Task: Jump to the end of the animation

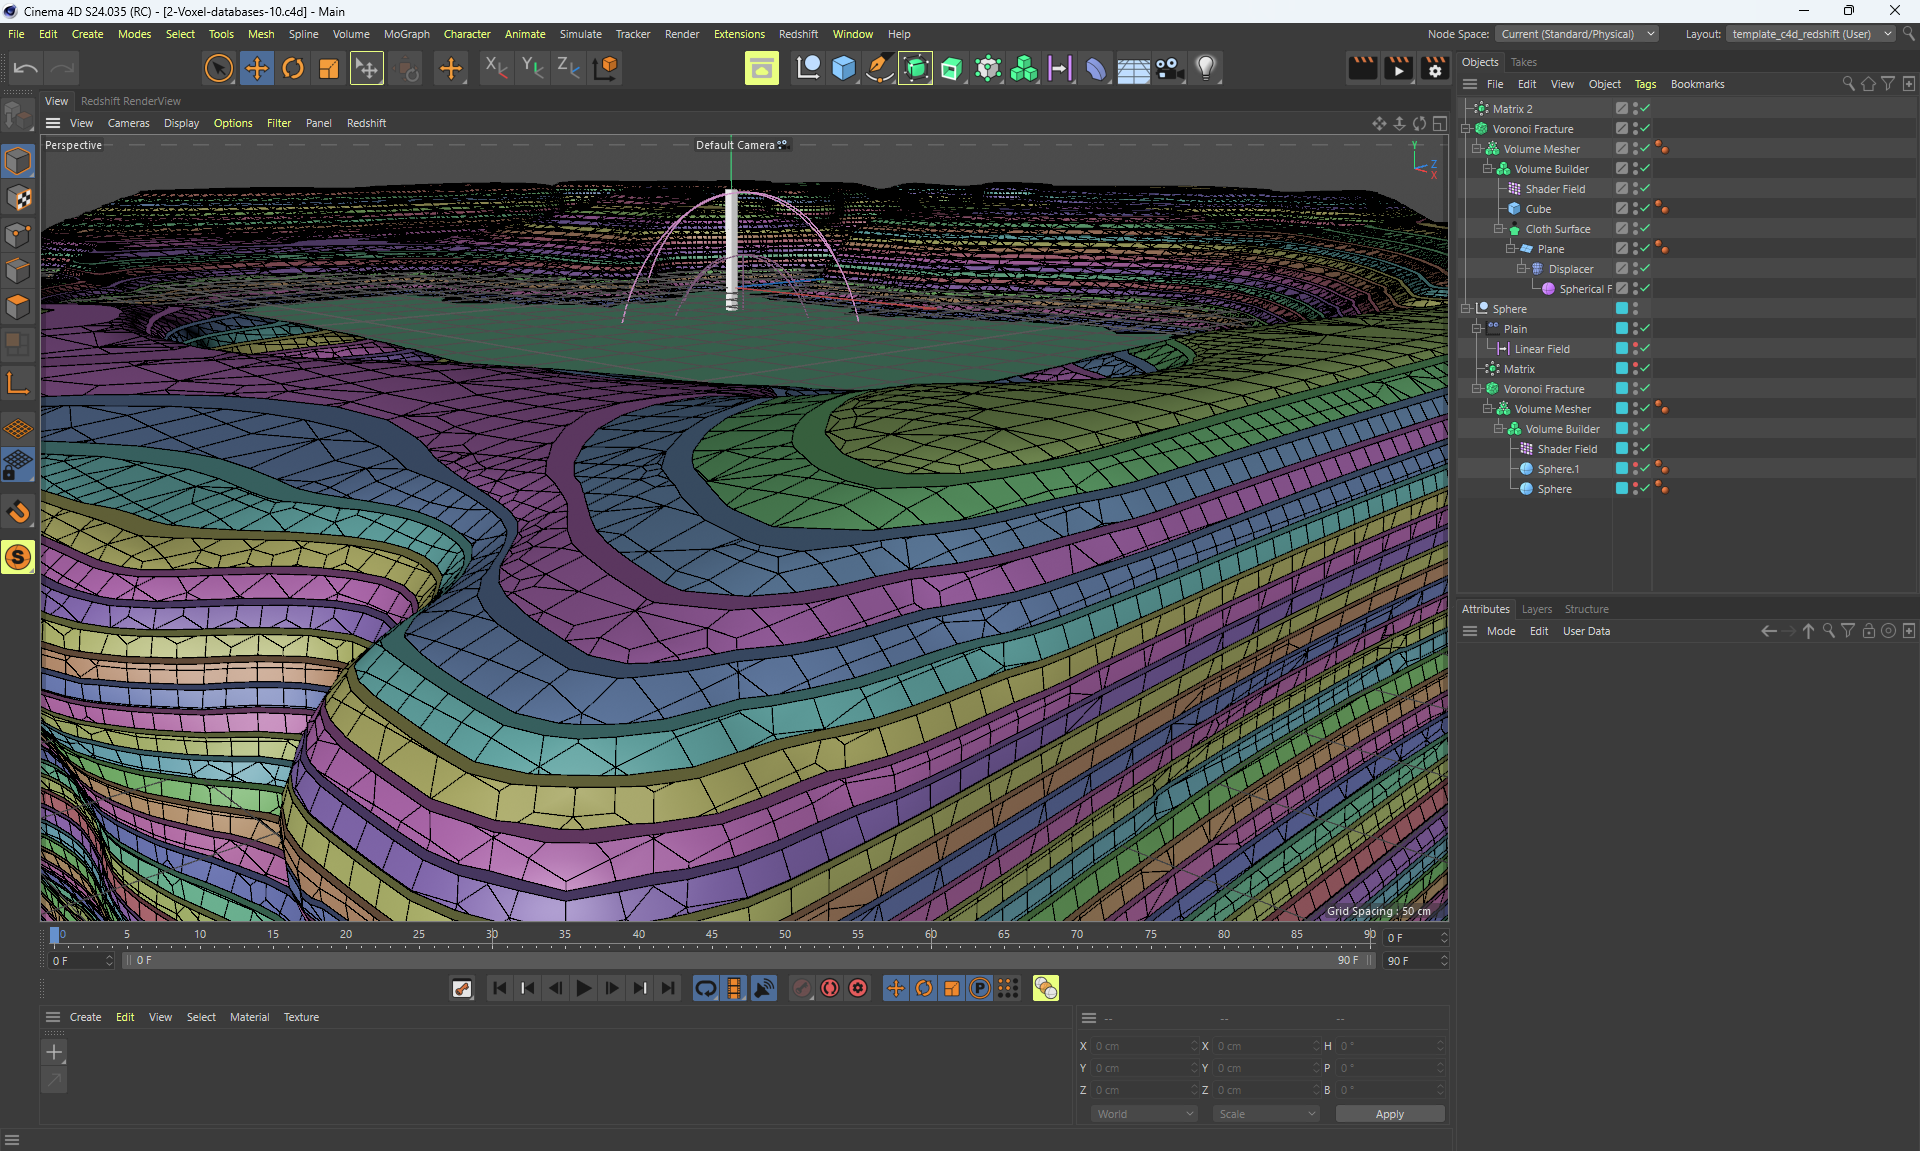Action: [x=668, y=988]
